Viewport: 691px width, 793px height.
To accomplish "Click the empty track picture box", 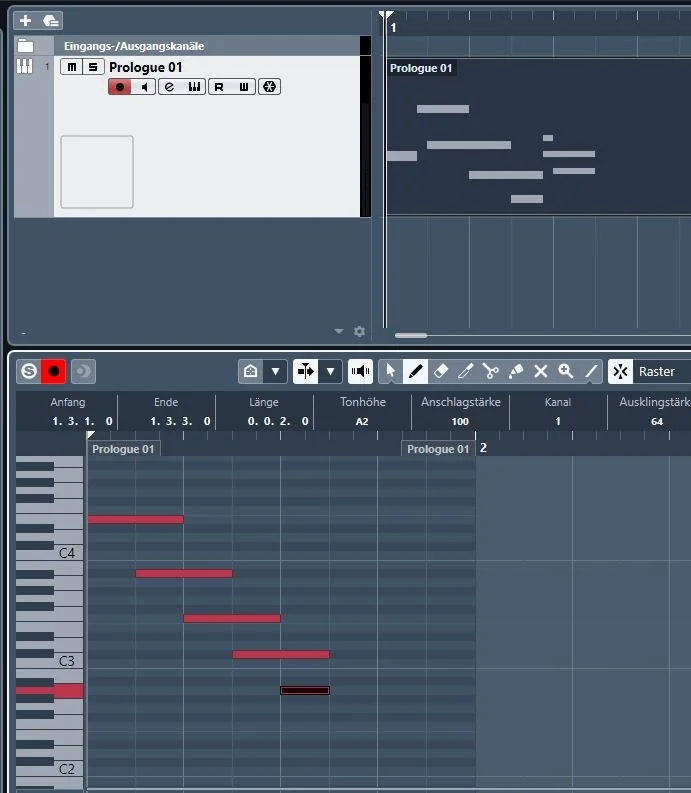I will click(97, 171).
